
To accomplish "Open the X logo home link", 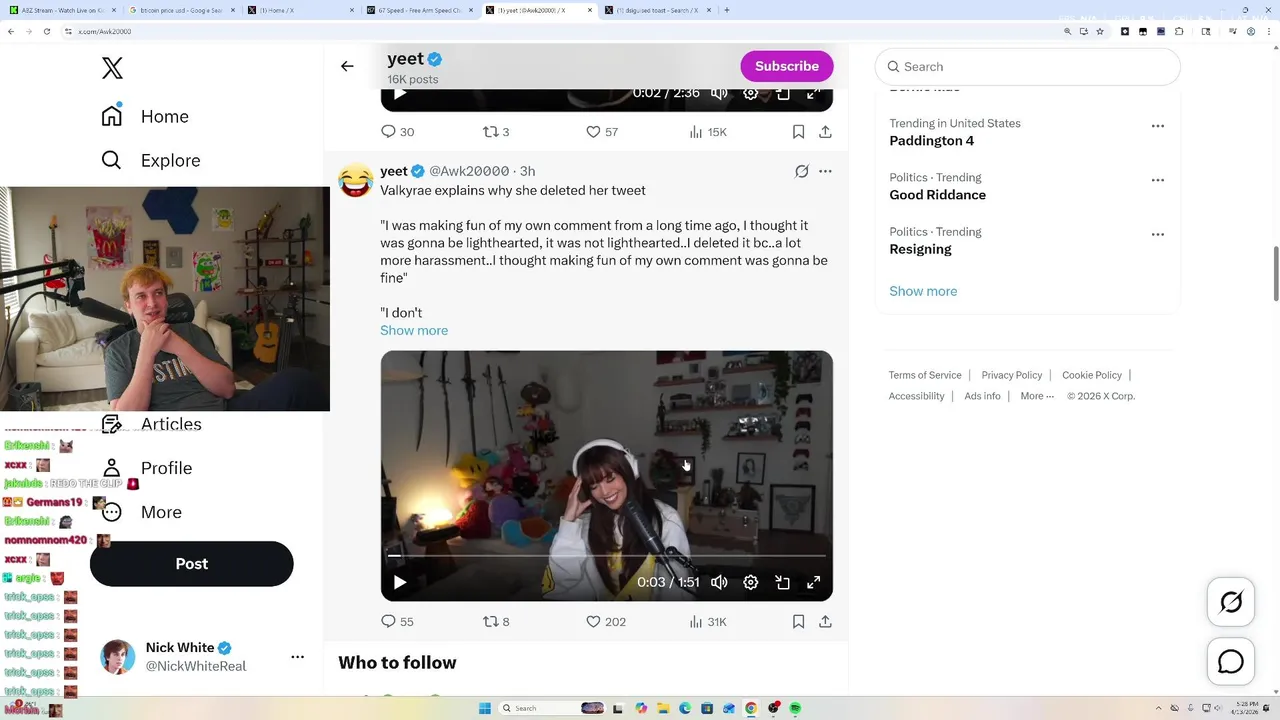I will click(x=112, y=68).
